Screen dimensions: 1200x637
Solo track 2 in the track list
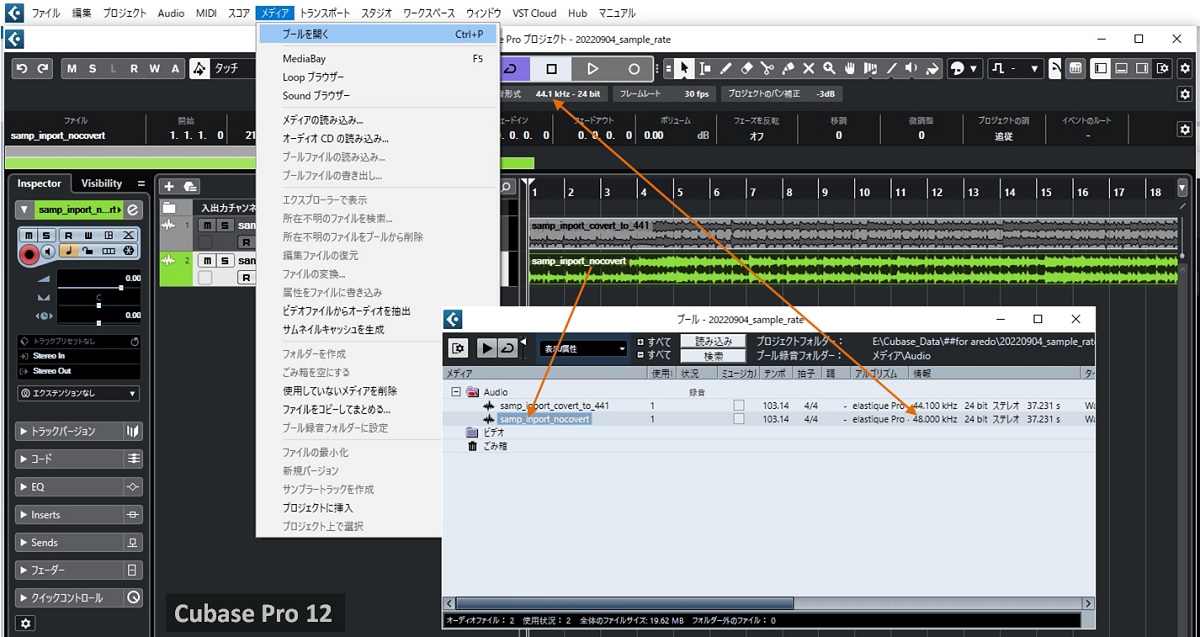(223, 261)
